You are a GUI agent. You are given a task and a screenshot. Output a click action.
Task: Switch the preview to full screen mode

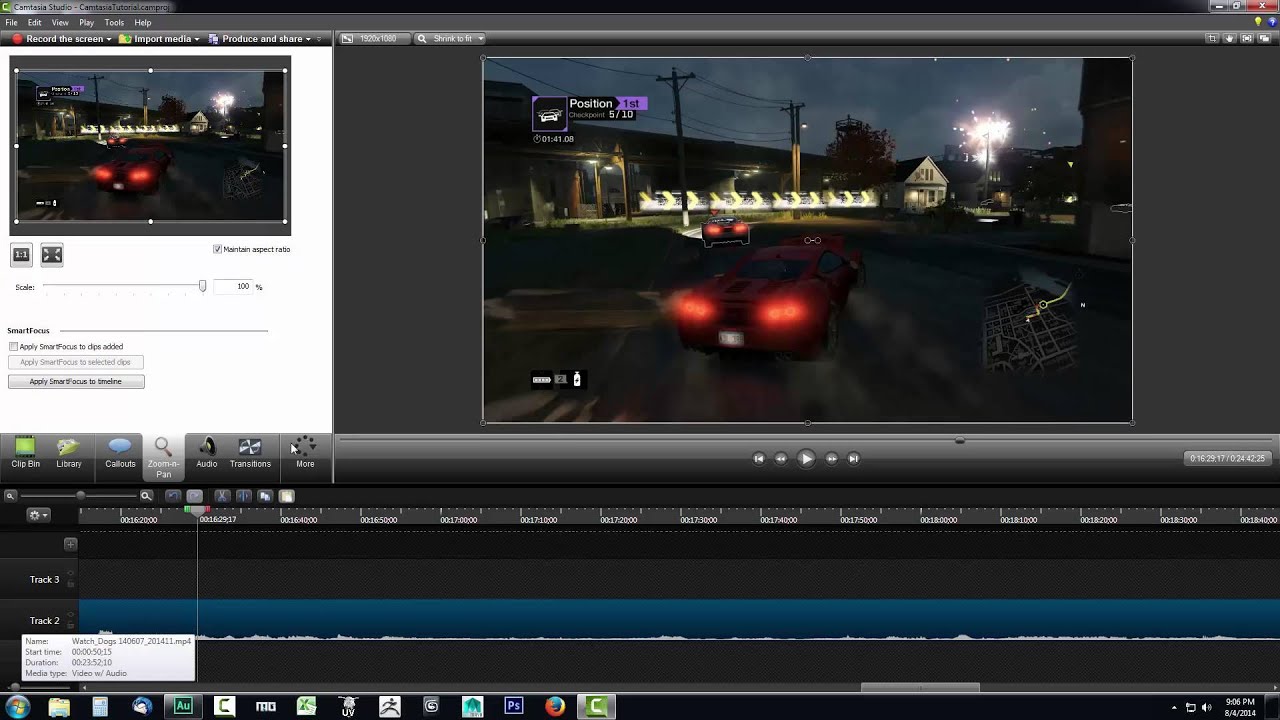(1247, 39)
